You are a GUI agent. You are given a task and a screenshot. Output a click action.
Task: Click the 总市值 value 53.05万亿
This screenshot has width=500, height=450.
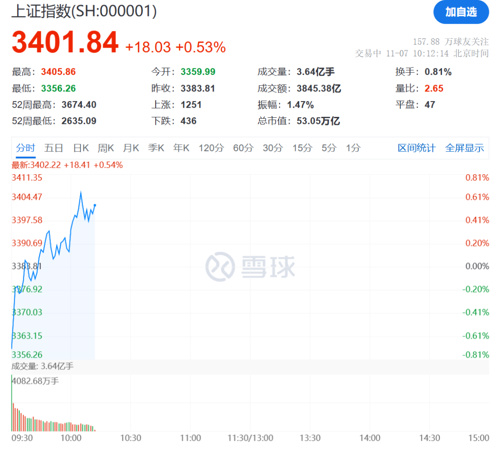click(x=318, y=121)
